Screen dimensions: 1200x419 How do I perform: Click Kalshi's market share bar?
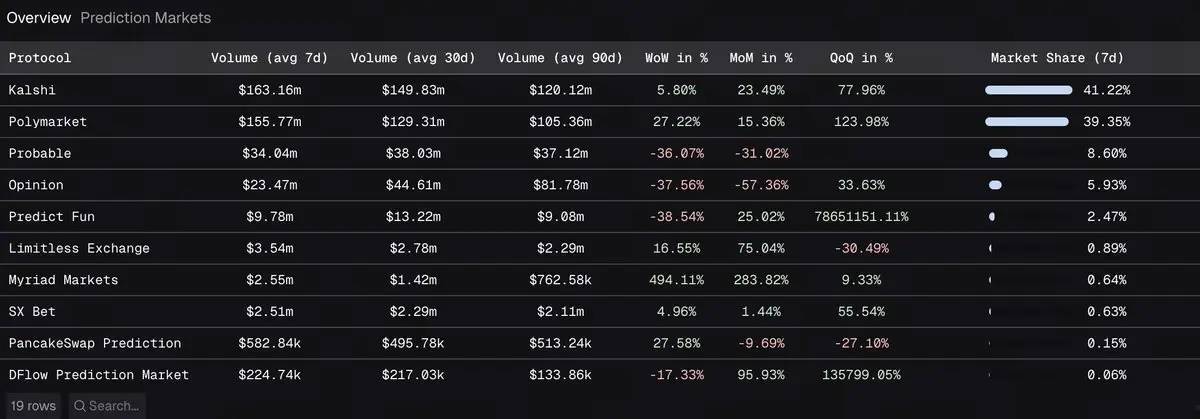click(1028, 90)
